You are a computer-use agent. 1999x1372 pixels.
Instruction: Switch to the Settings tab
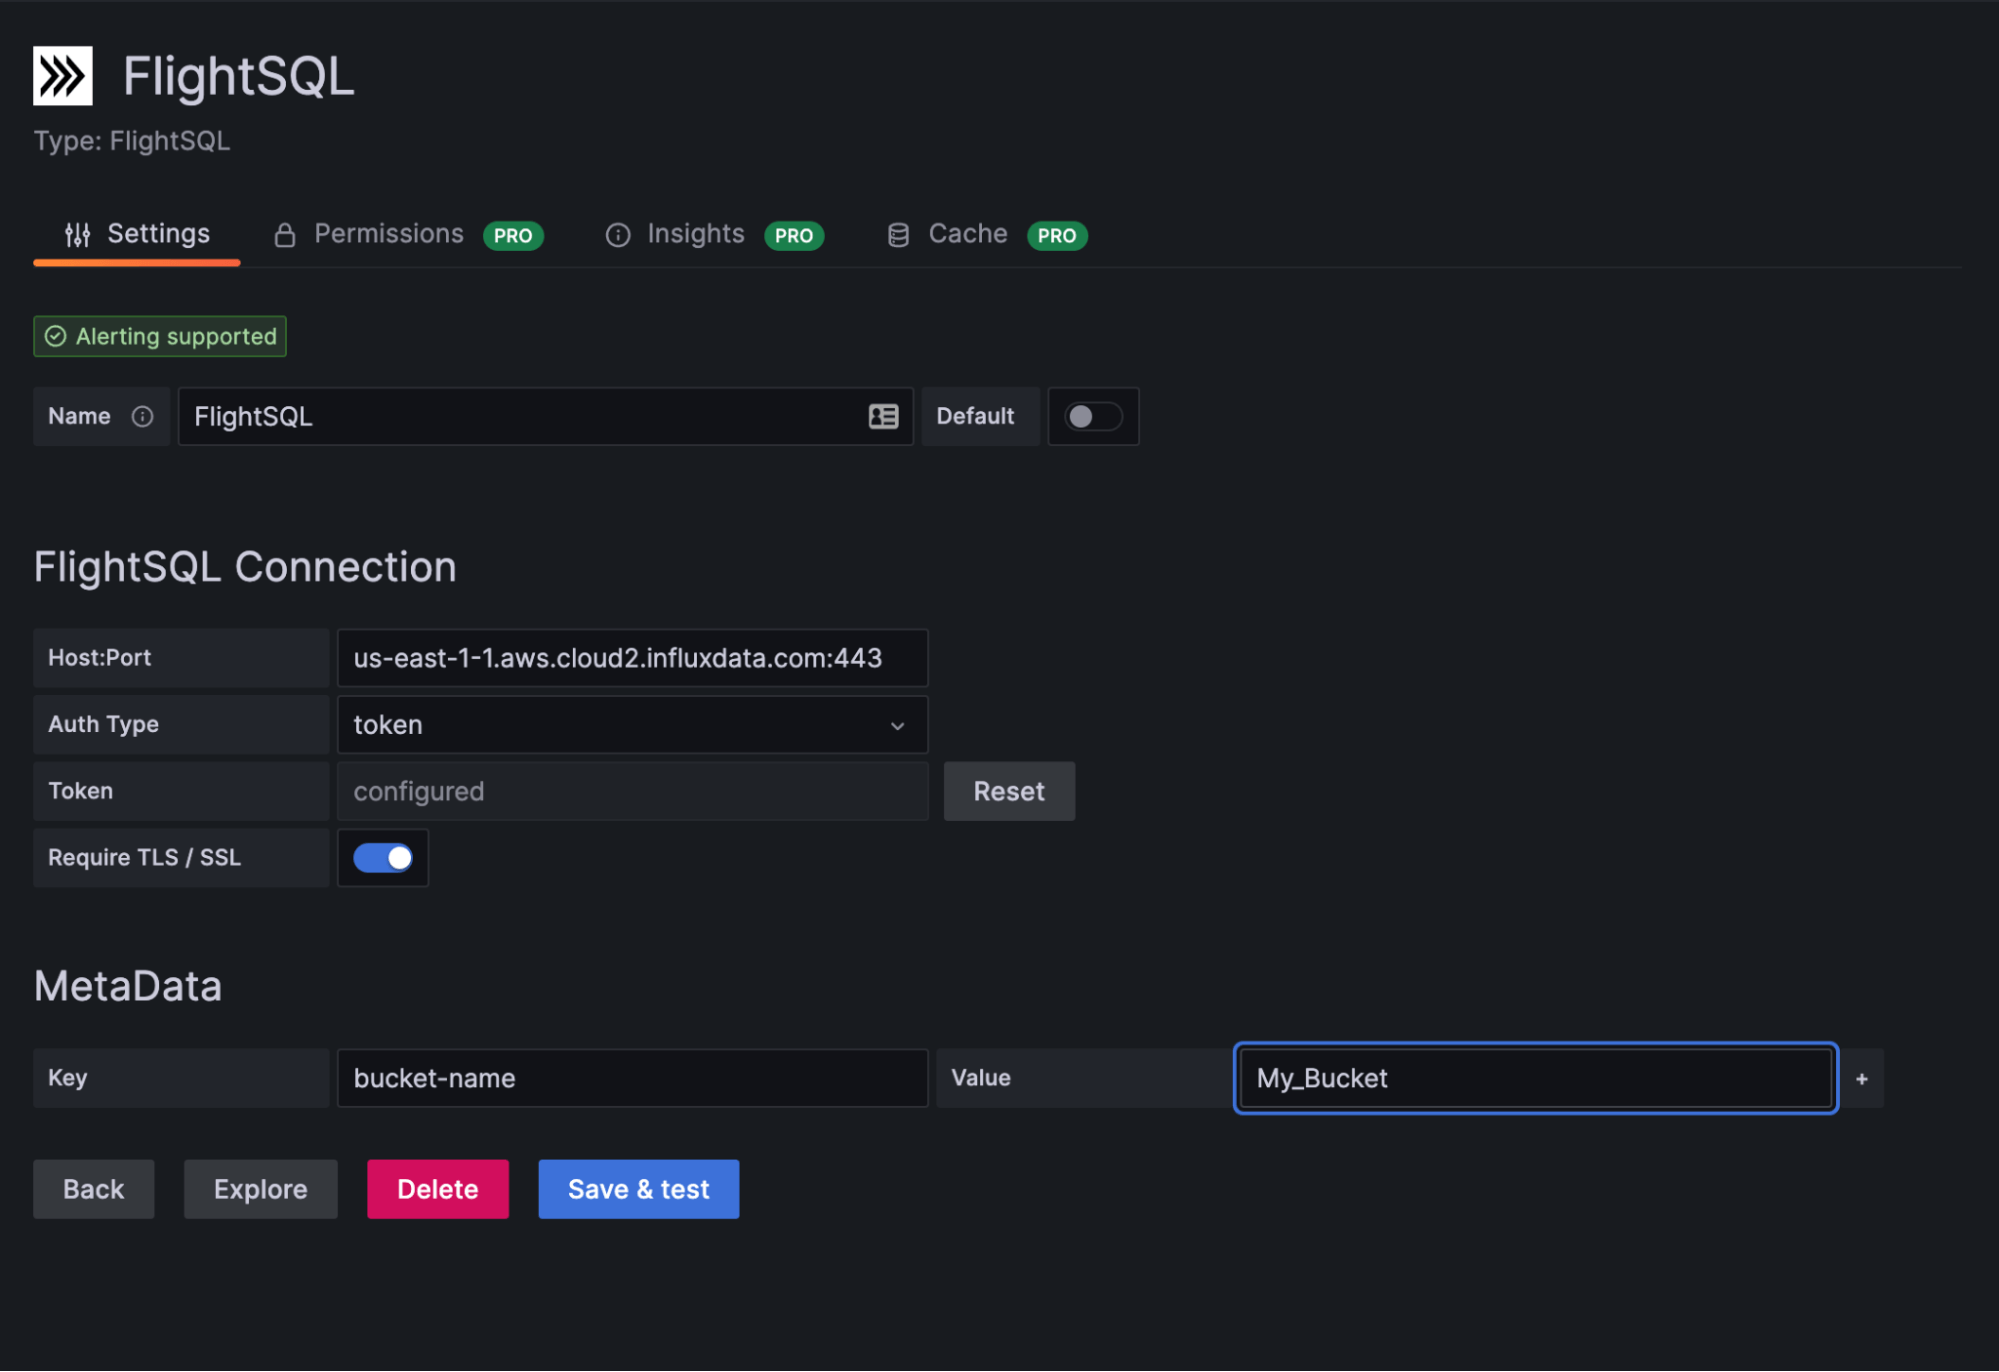click(137, 234)
